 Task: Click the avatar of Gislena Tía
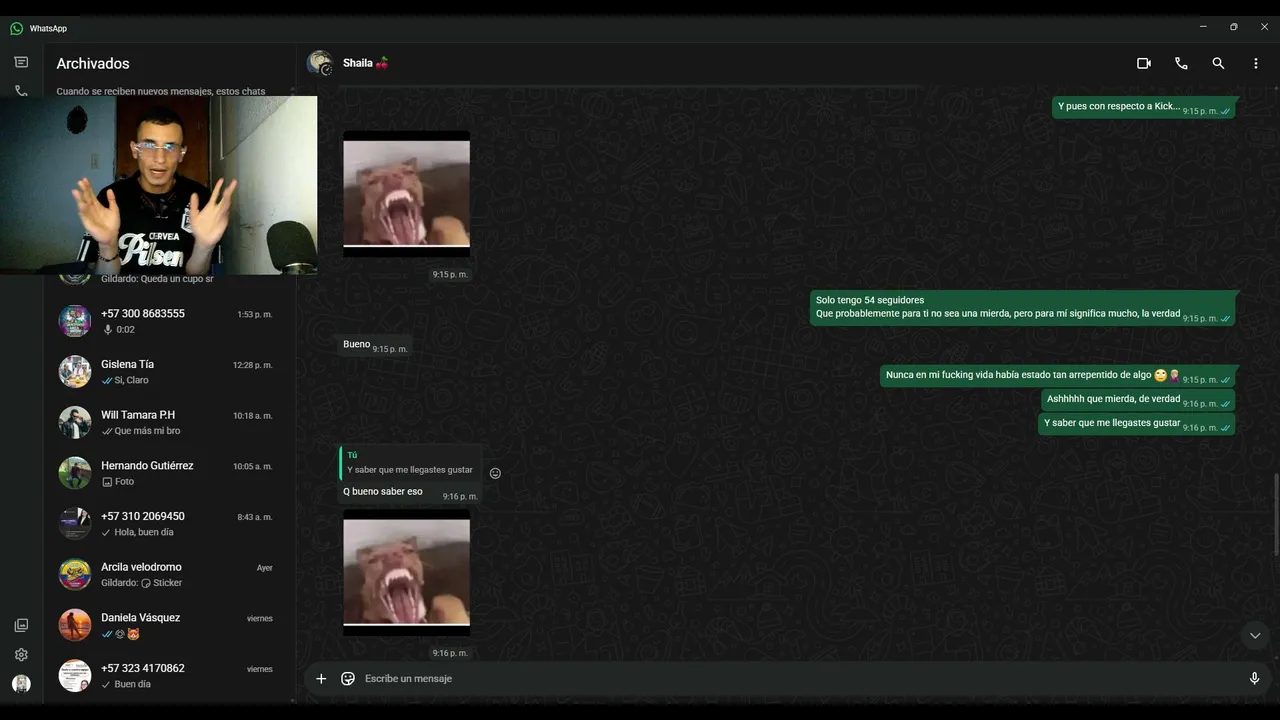[75, 372]
